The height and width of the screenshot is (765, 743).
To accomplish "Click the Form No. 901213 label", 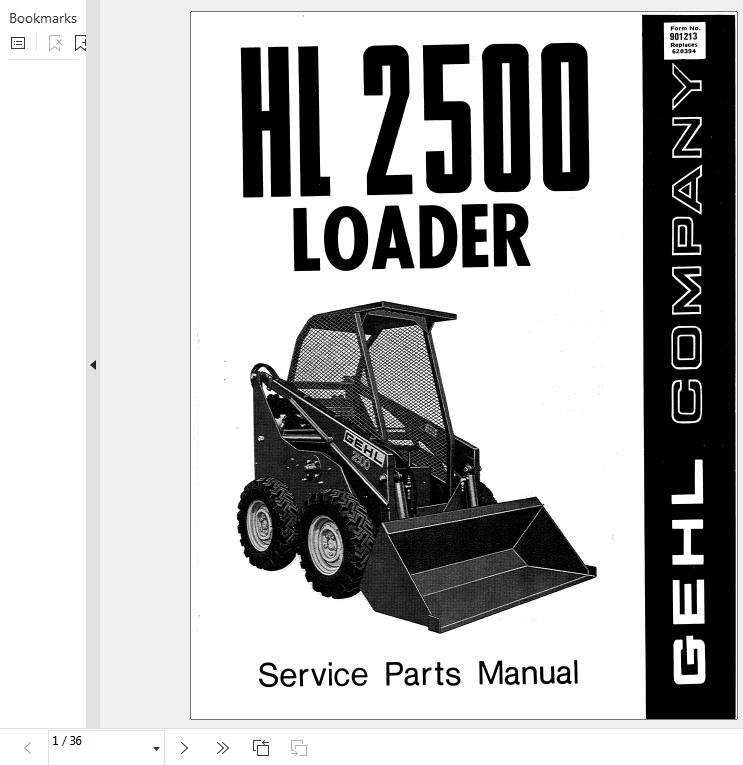I will pos(684,40).
